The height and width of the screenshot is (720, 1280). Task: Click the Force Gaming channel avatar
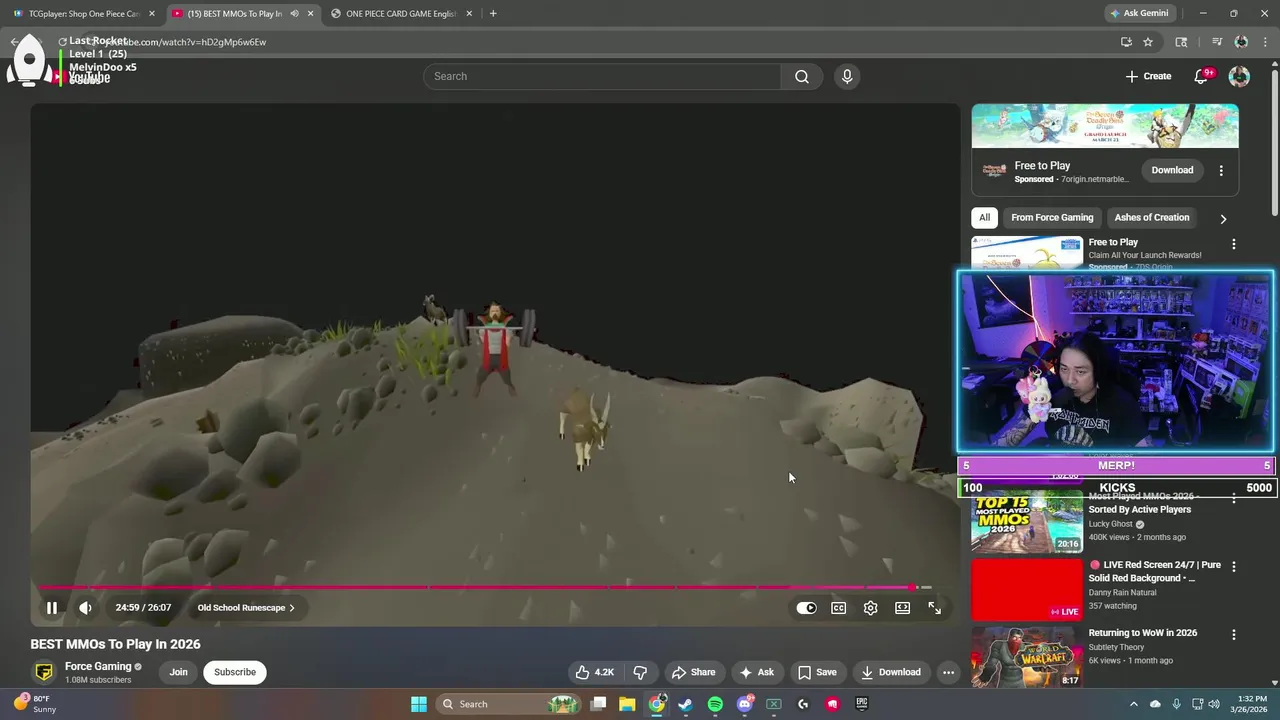pyautogui.click(x=43, y=672)
